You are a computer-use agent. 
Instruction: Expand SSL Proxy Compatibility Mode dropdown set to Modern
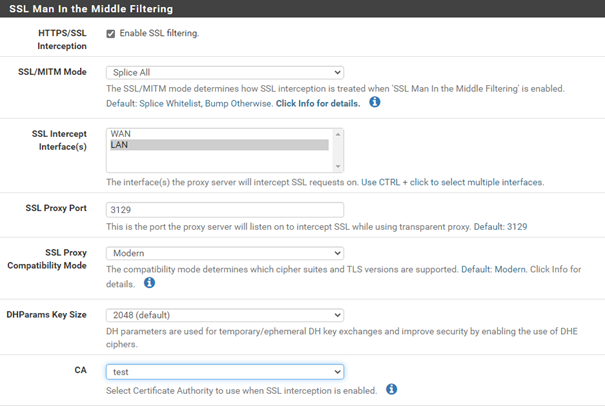(225, 253)
